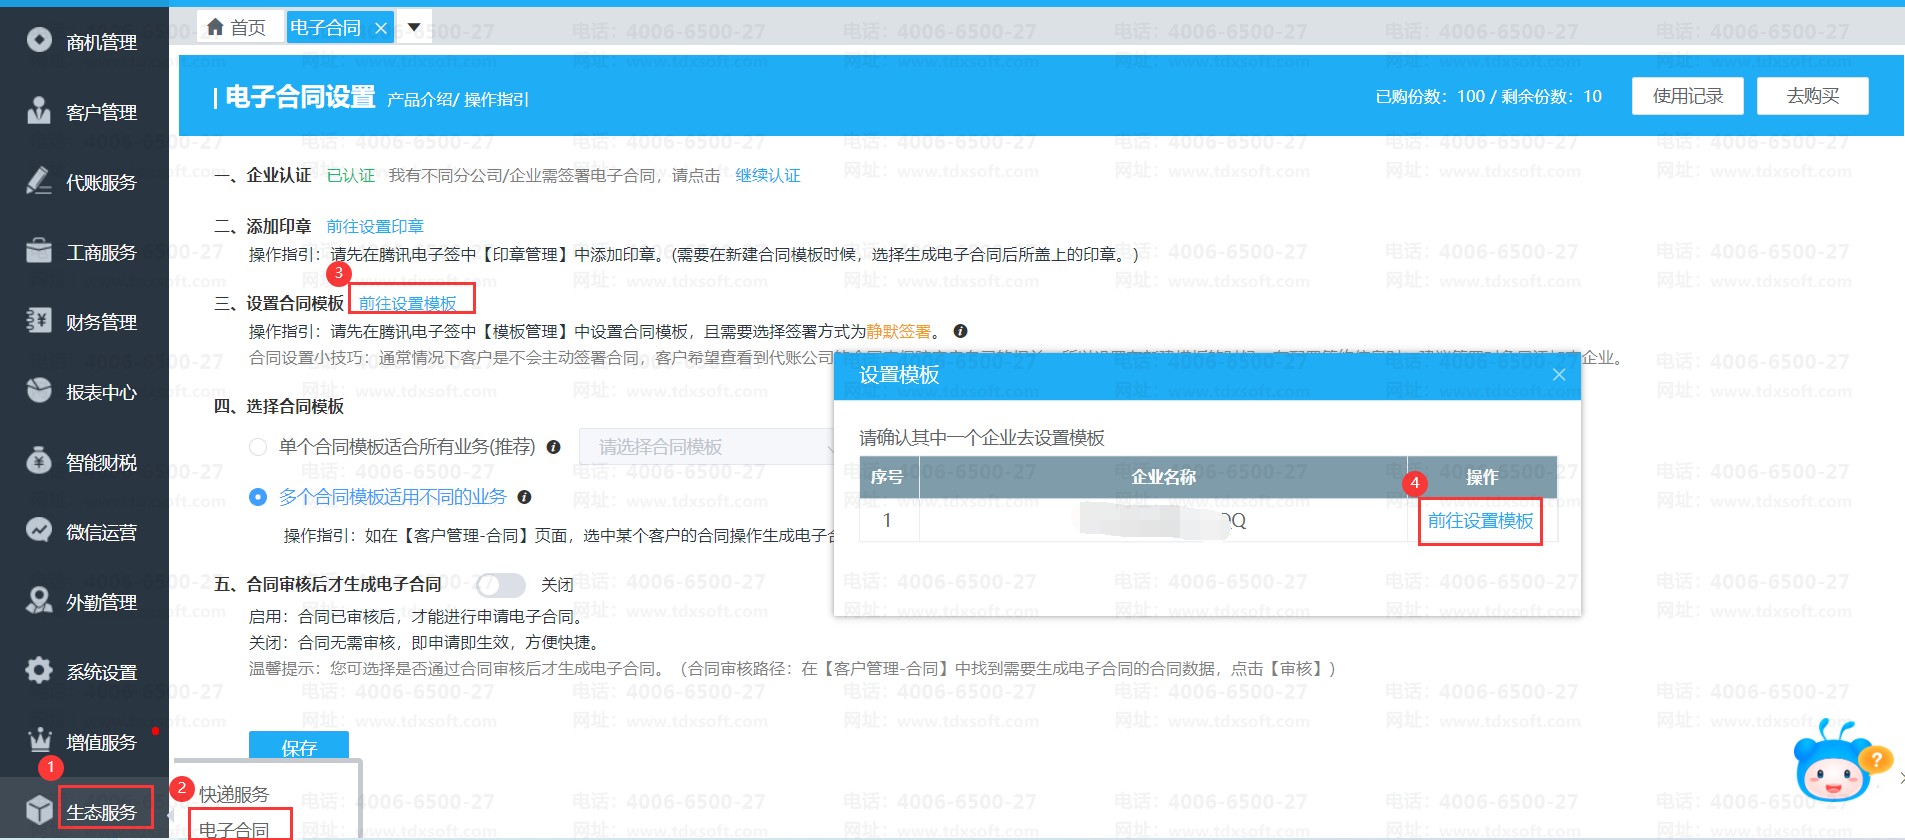Close the 设置模板 dialog
The image size is (1905, 840).
(x=1558, y=375)
